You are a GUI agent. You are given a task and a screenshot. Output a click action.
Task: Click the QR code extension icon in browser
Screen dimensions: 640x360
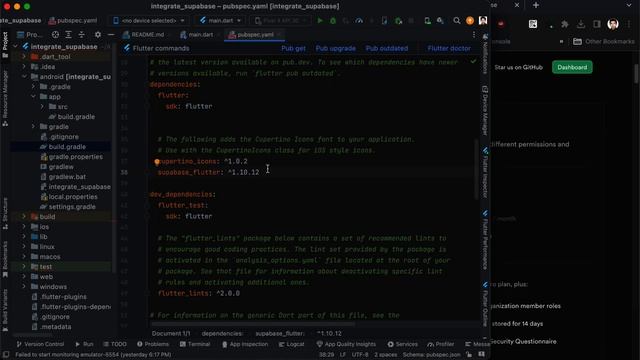(x=533, y=24)
